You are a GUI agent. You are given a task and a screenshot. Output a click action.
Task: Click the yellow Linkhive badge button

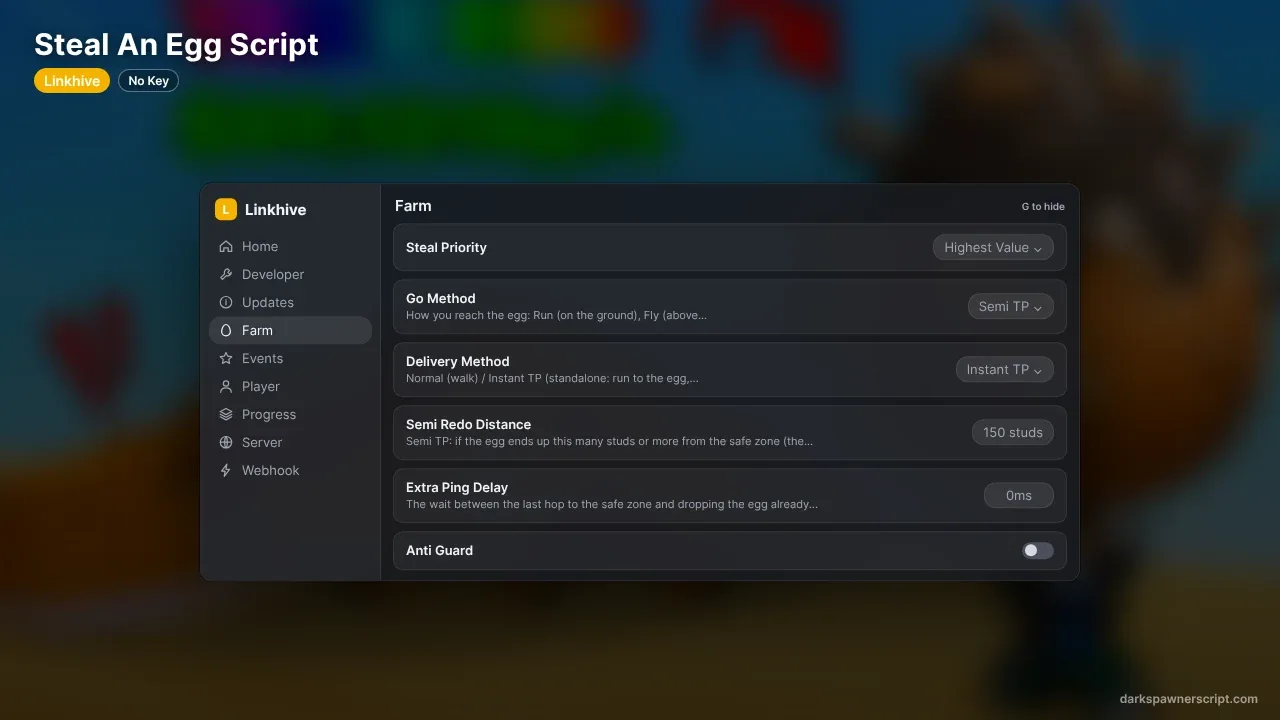tap(72, 80)
